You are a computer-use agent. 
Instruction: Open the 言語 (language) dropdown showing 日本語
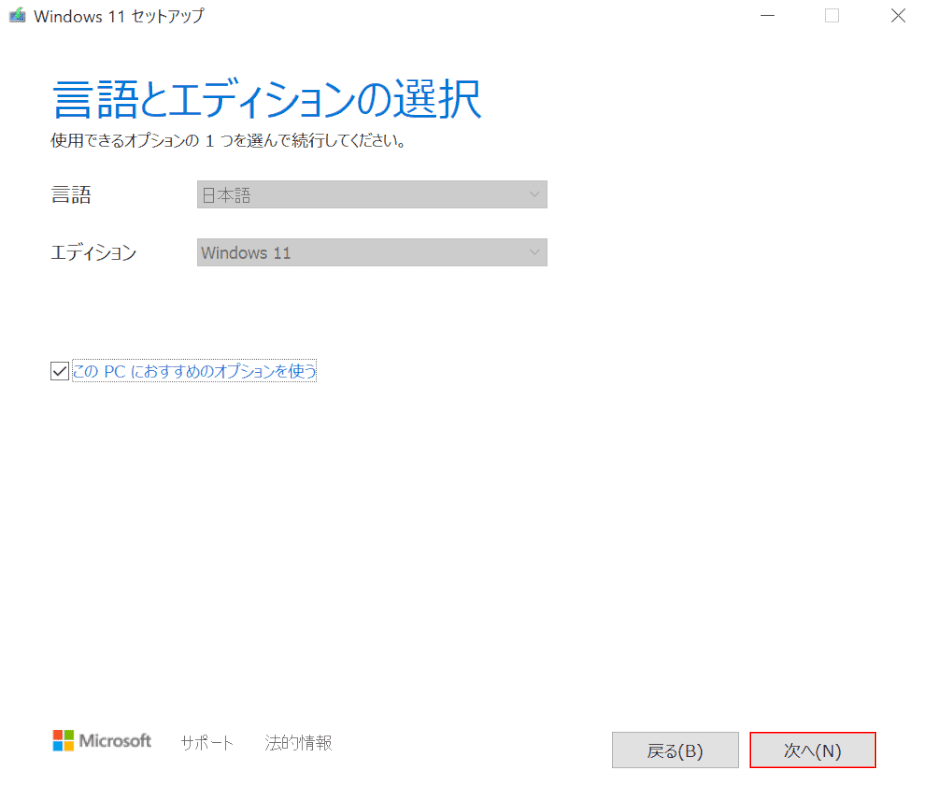372,195
